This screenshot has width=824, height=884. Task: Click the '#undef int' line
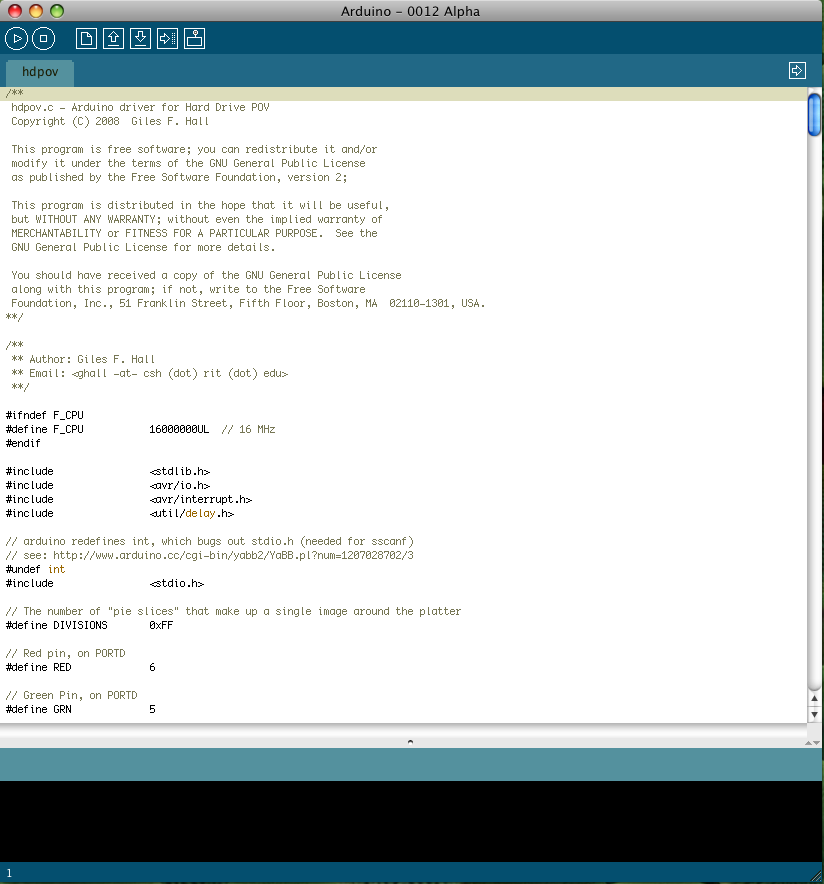(36, 569)
